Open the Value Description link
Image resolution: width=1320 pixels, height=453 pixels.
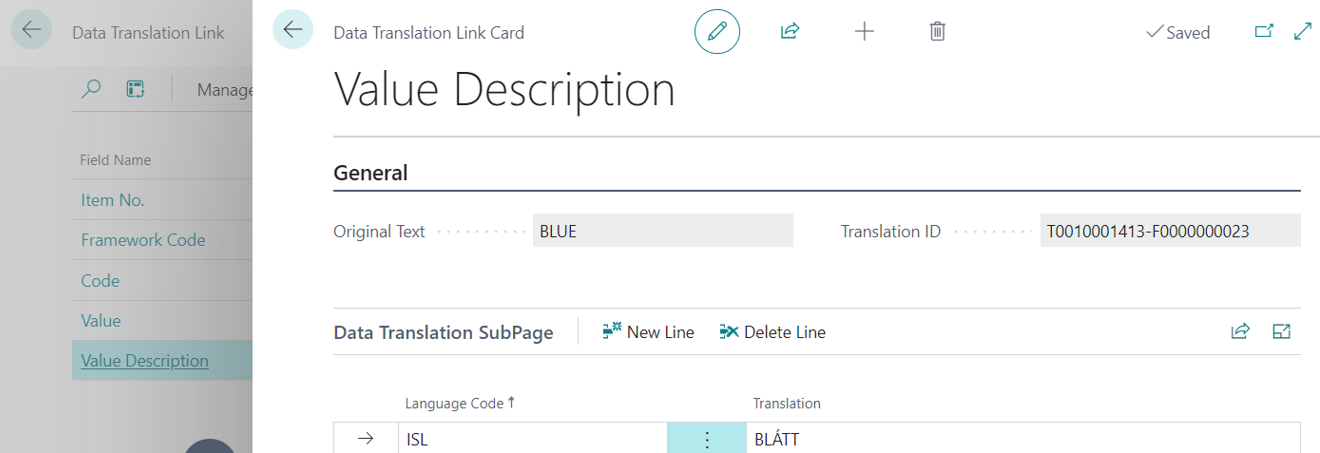tap(145, 361)
